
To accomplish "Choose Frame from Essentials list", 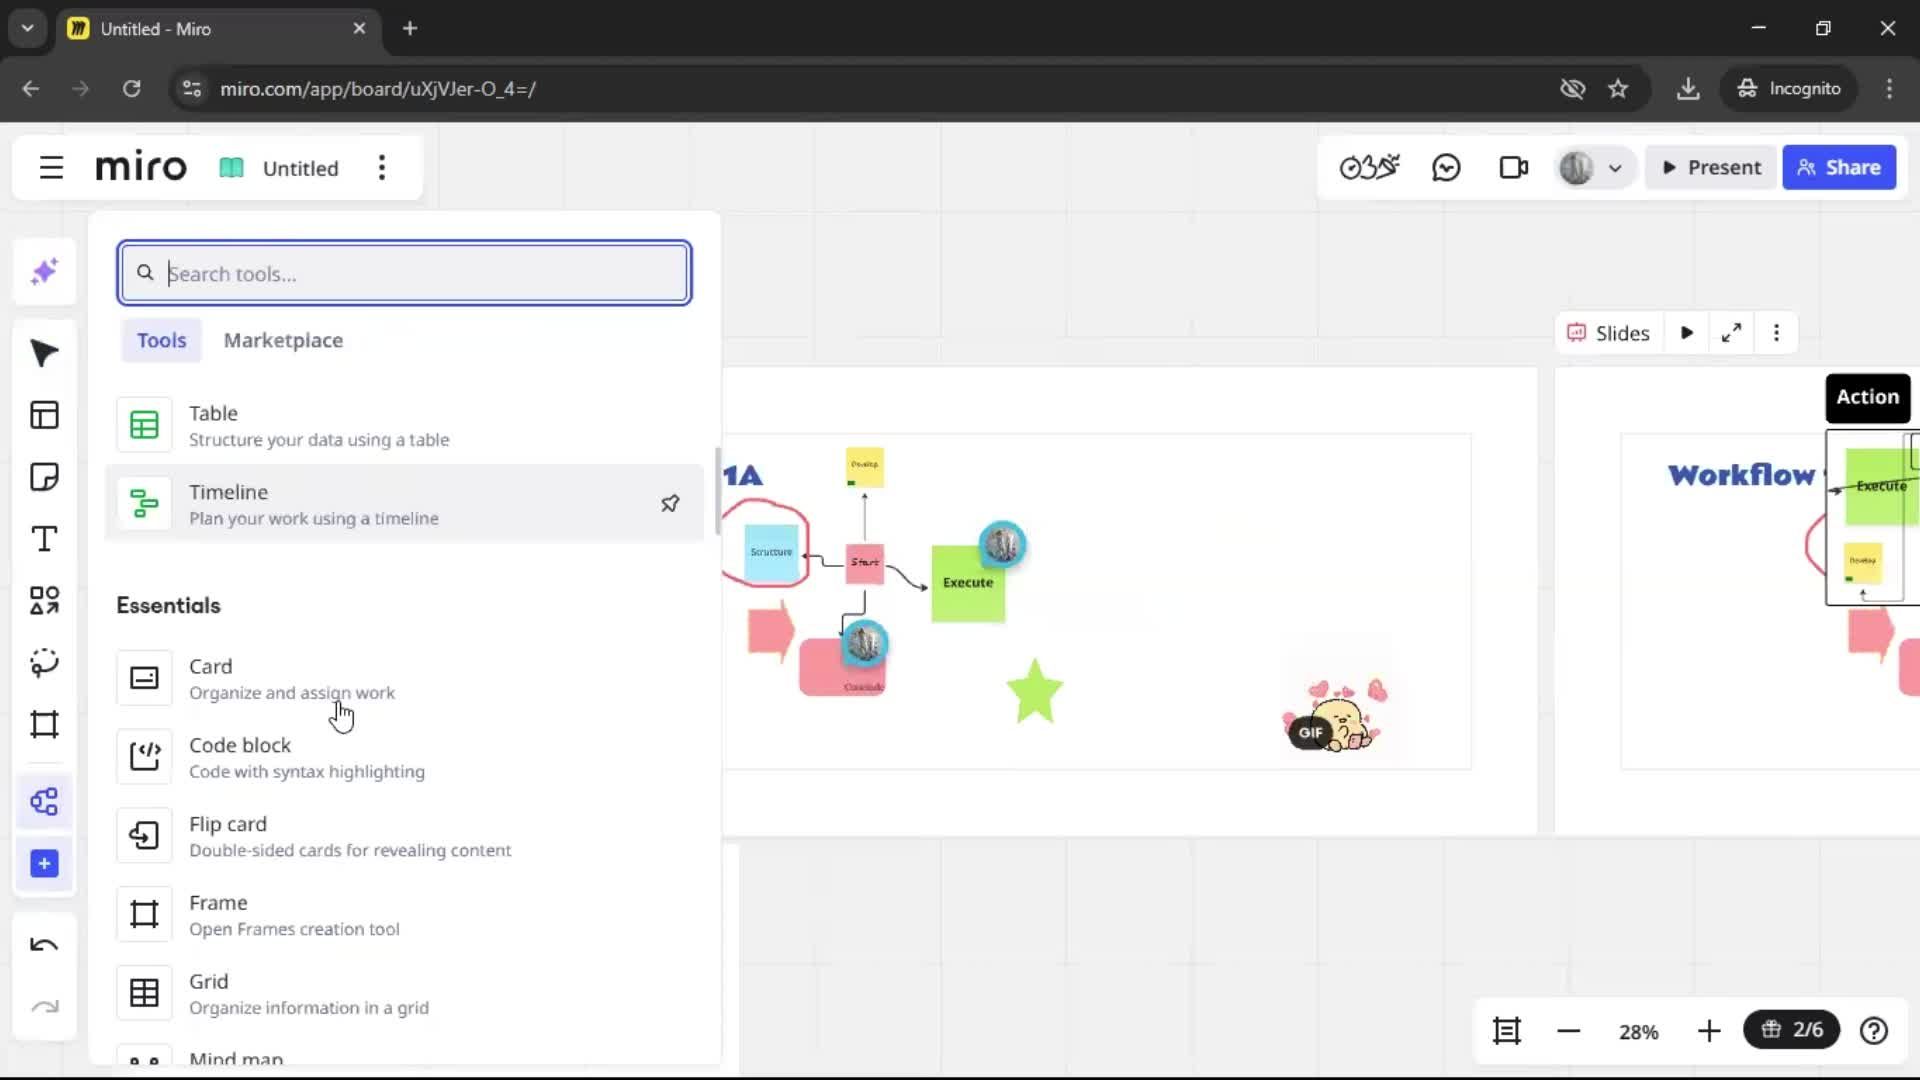I will (404, 915).
